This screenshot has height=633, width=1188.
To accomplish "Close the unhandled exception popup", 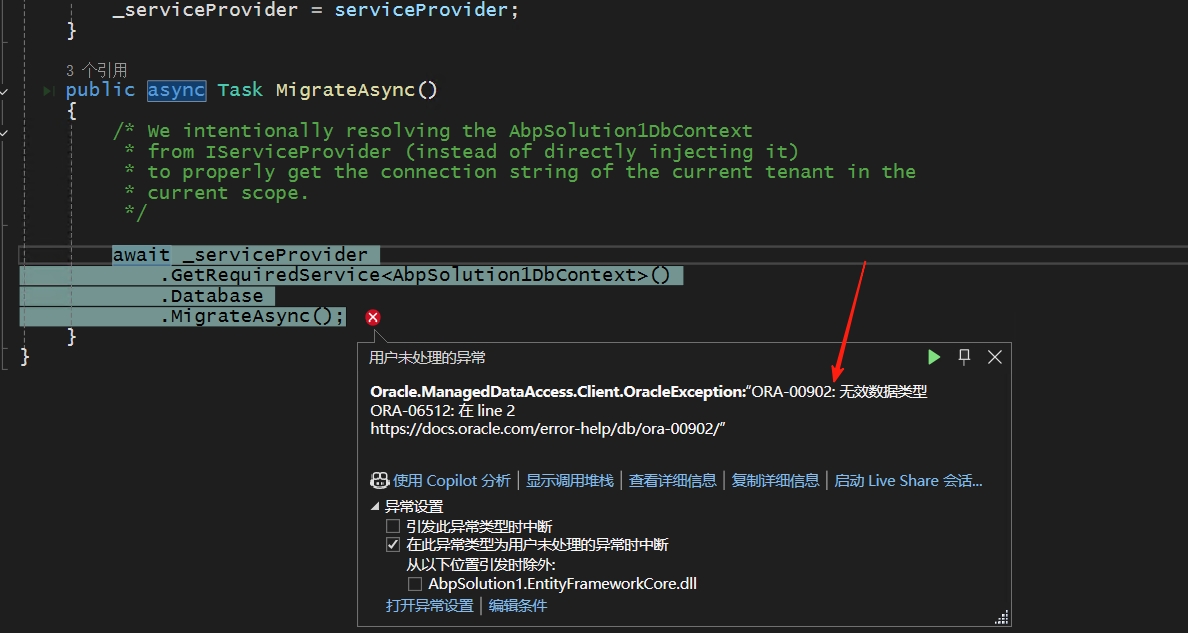I will pyautogui.click(x=995, y=357).
